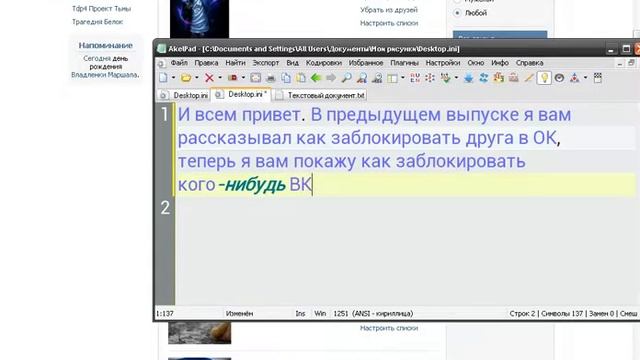640x360 pixels.
Task: Toggle the highlighted light bulb toolbar button
Action: [x=544, y=78]
